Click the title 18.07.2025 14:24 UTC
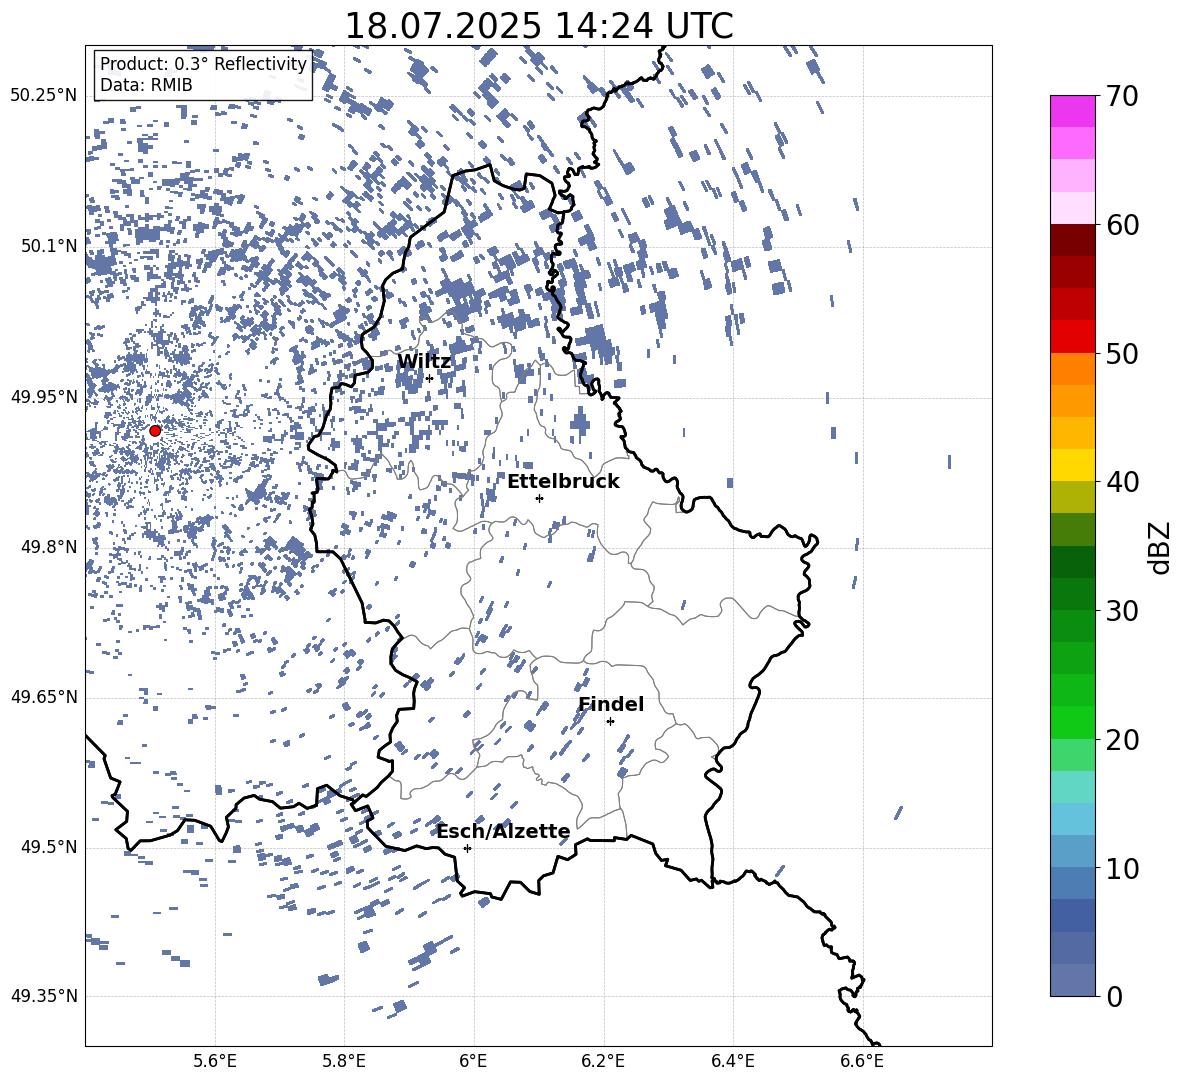This screenshot has height=1081, width=1184. click(538, 26)
